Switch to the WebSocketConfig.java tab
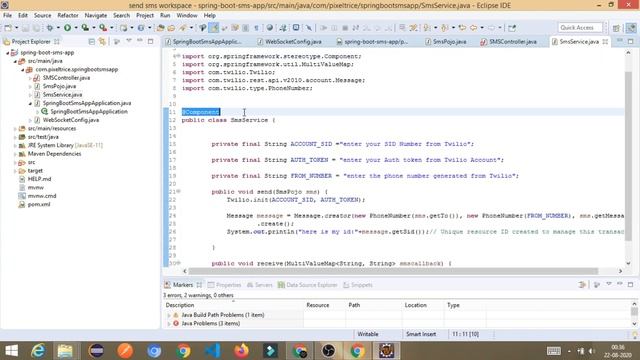Screen dimensions: 640x360 pos(289,42)
